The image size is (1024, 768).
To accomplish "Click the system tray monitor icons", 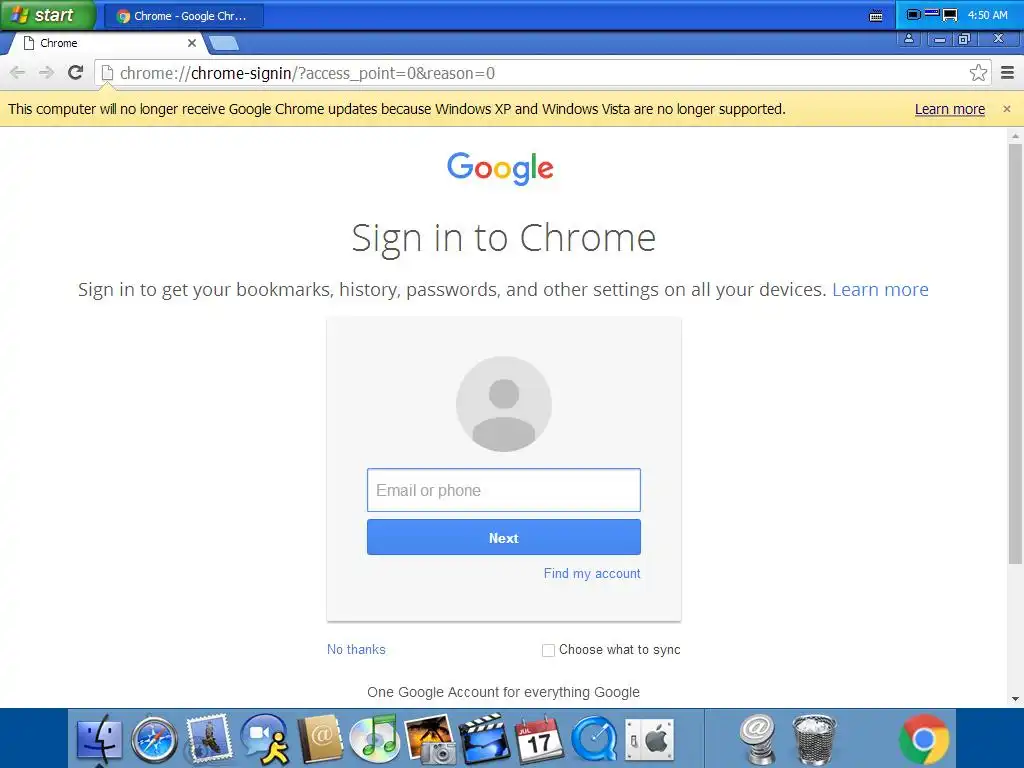I will pyautogui.click(x=933, y=15).
